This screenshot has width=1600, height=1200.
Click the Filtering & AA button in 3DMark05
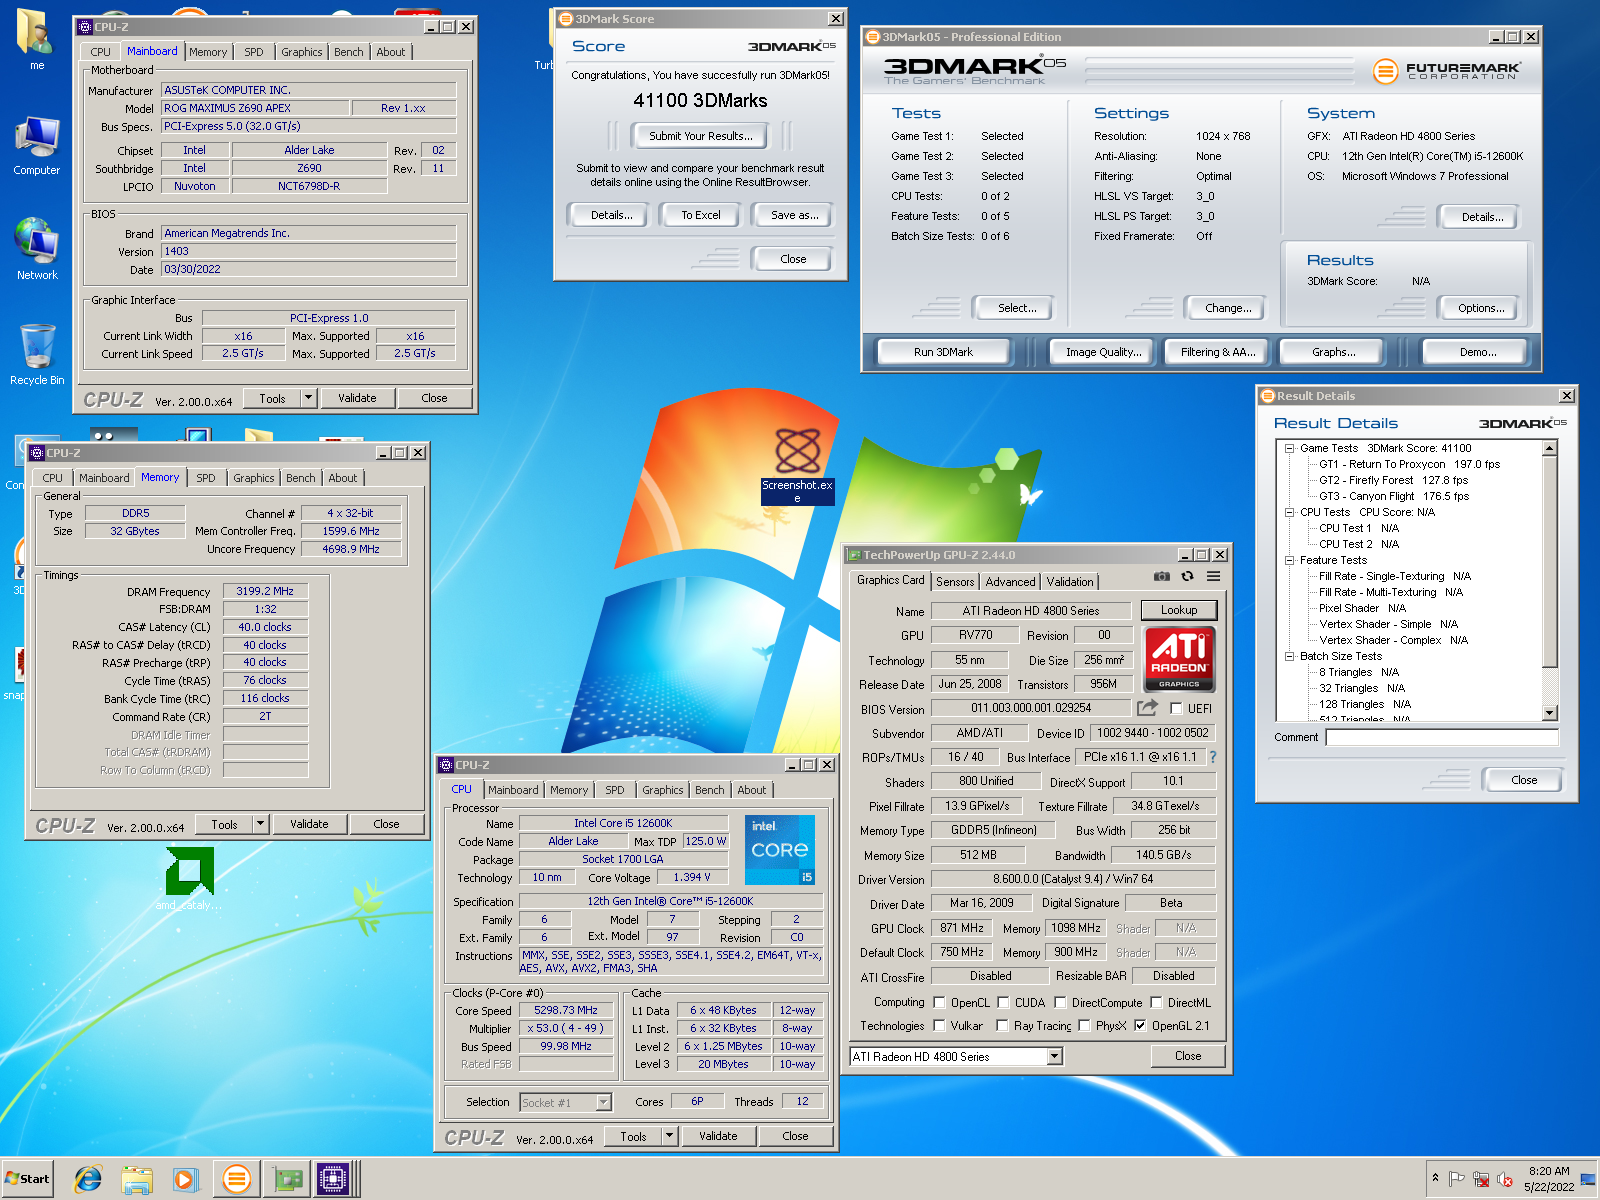[x=1218, y=352]
